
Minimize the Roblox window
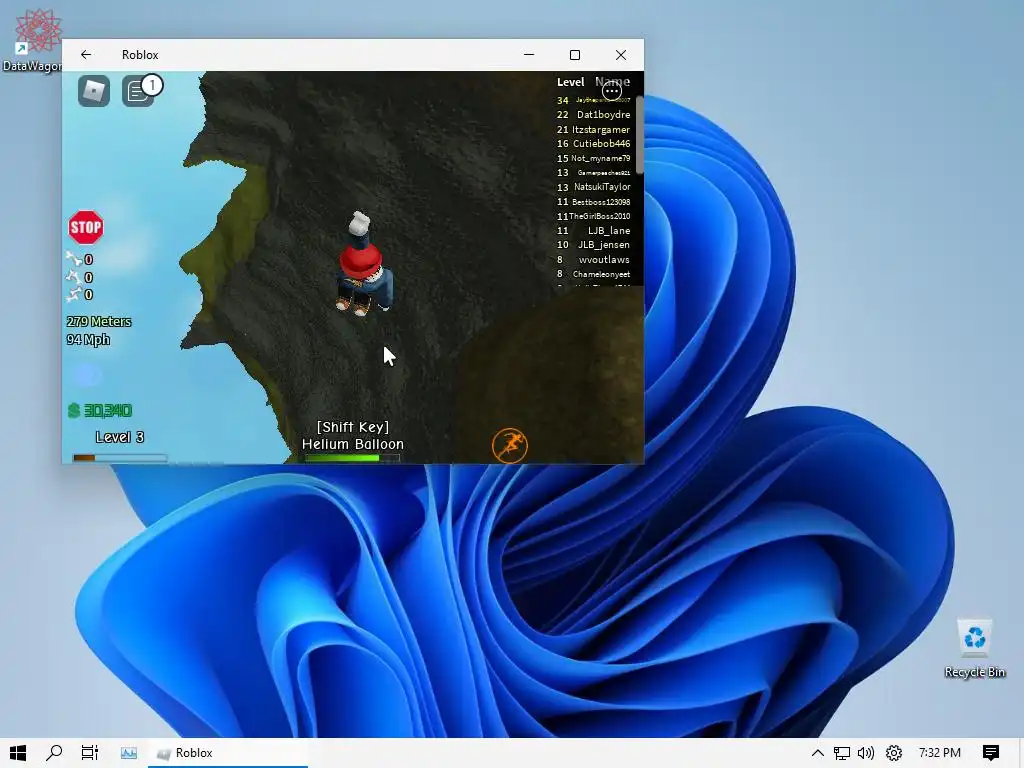pyautogui.click(x=529, y=55)
